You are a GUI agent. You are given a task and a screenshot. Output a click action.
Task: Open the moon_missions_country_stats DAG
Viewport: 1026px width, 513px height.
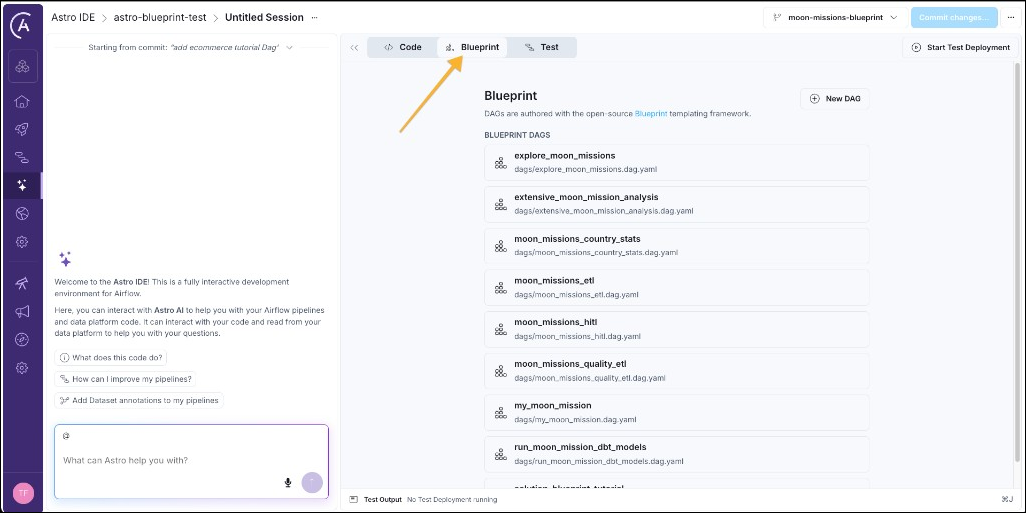point(677,245)
